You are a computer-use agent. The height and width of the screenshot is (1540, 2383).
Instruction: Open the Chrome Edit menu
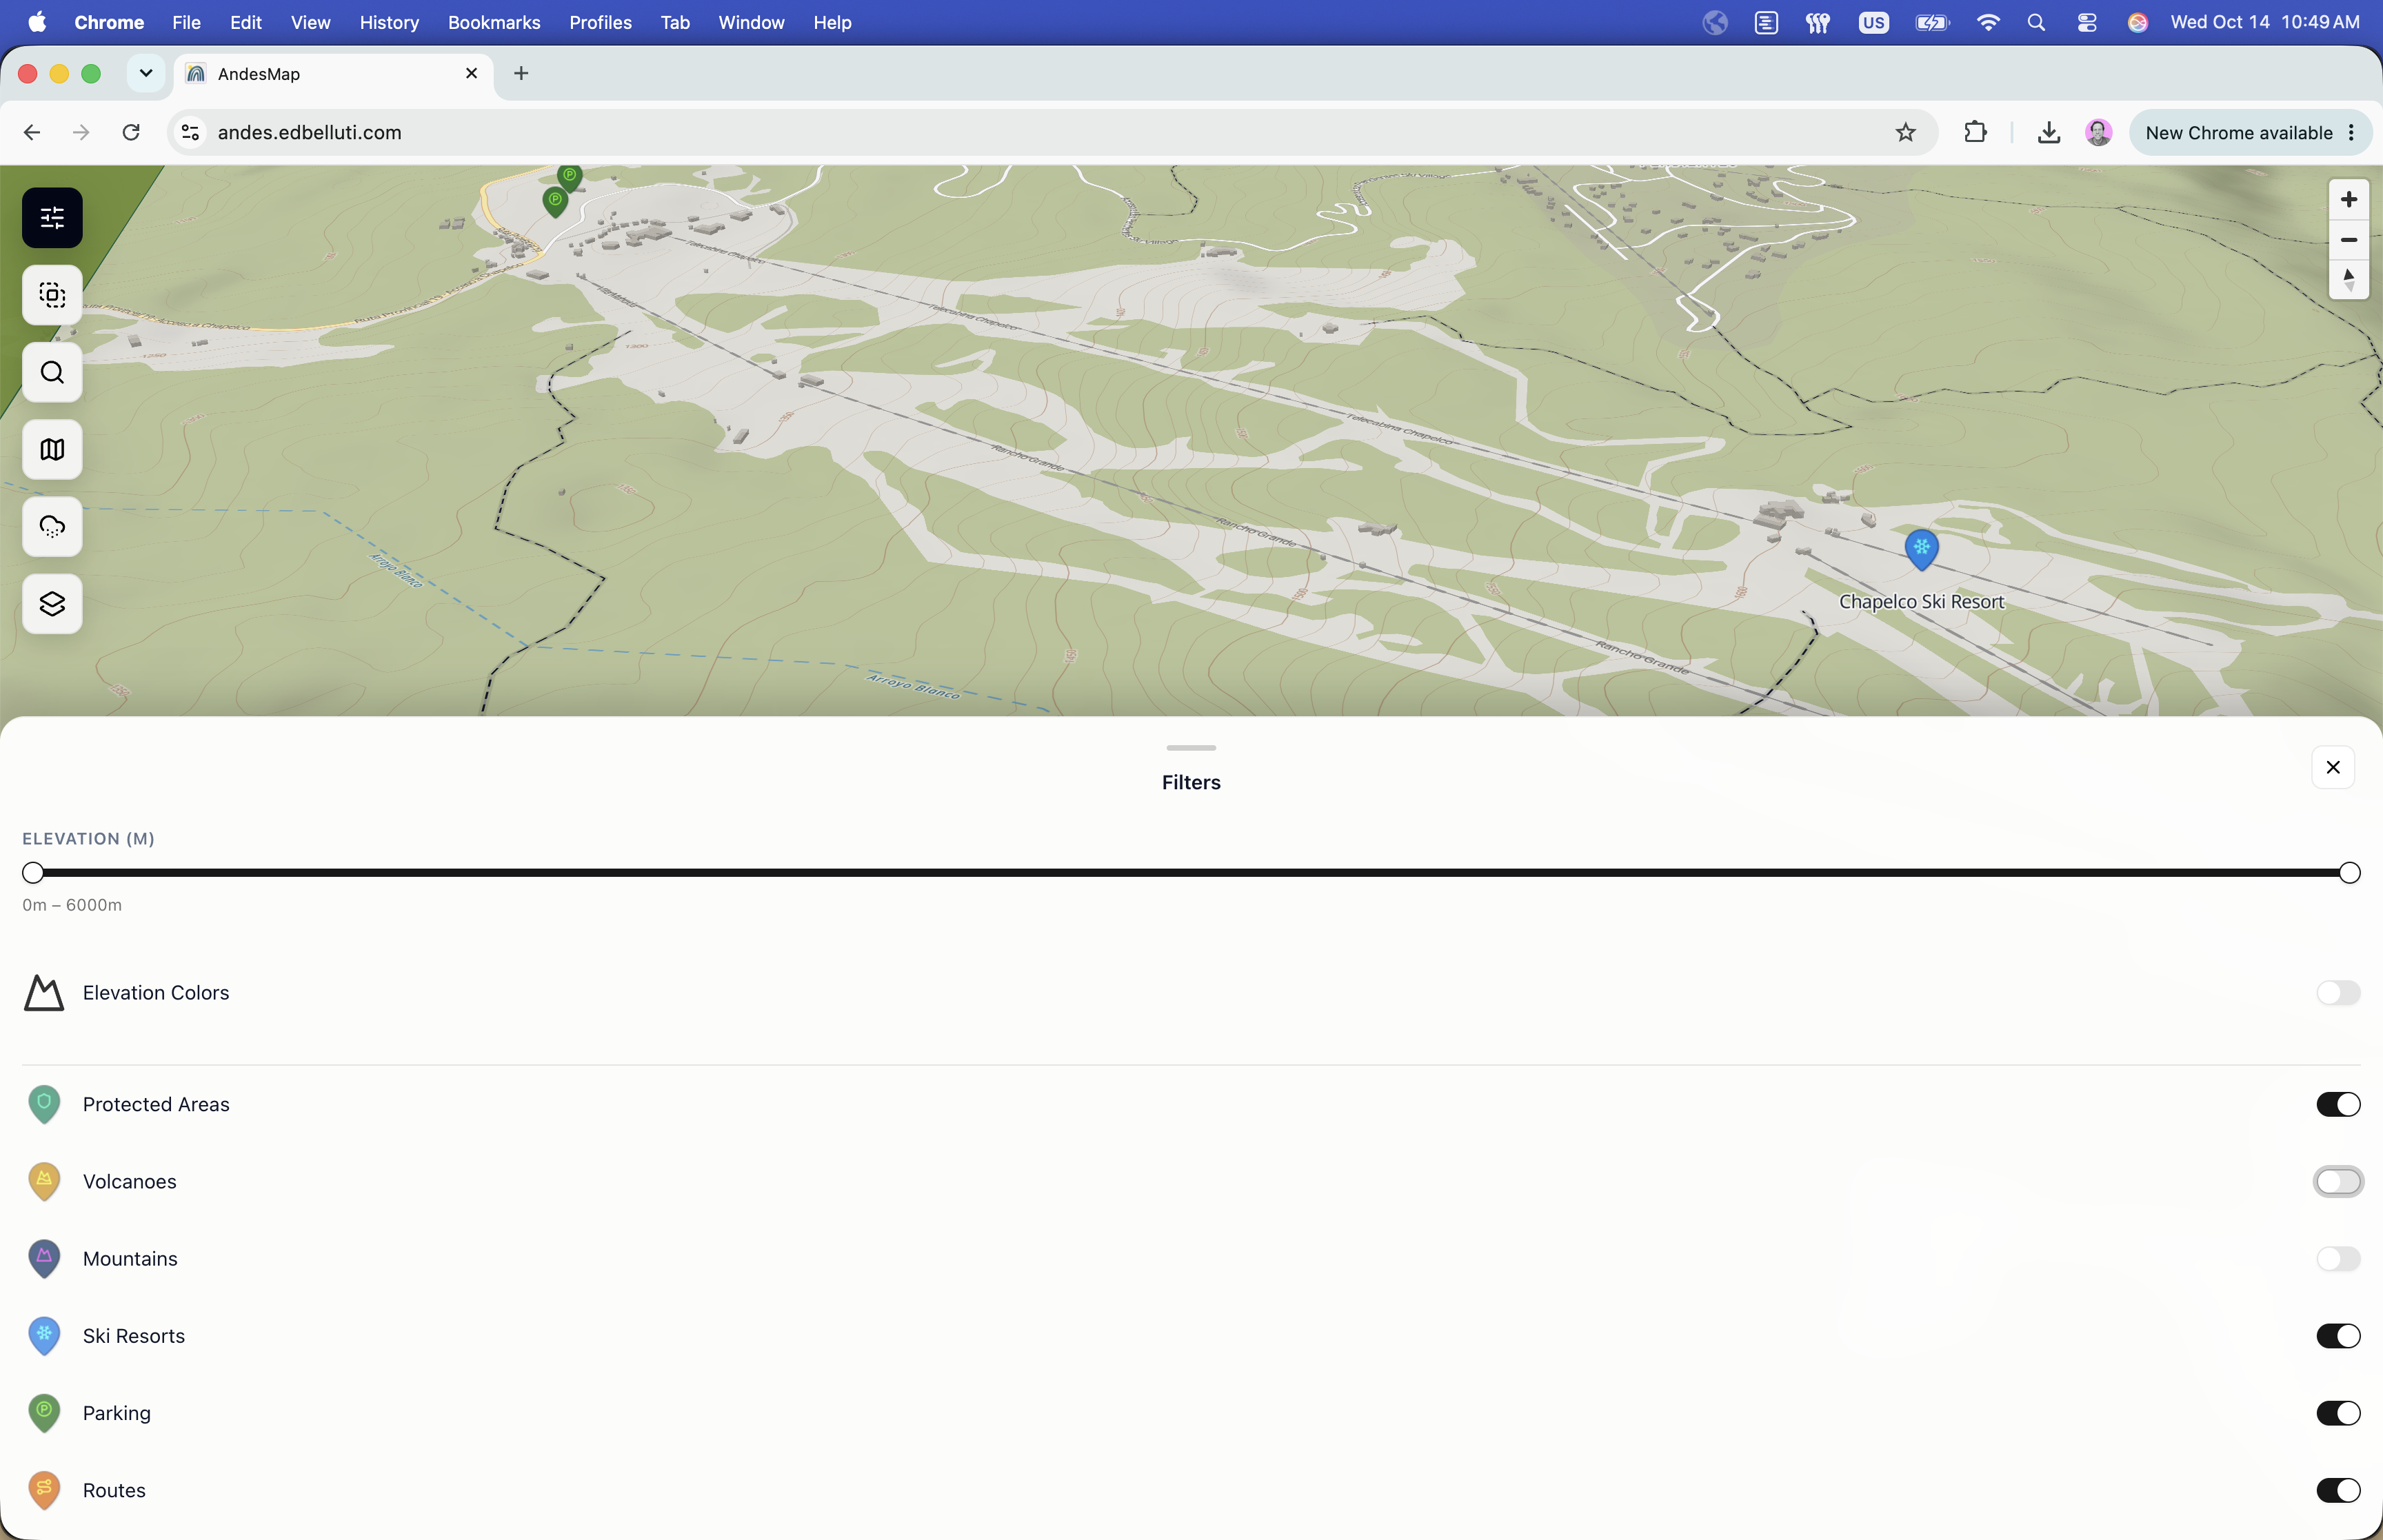(245, 22)
